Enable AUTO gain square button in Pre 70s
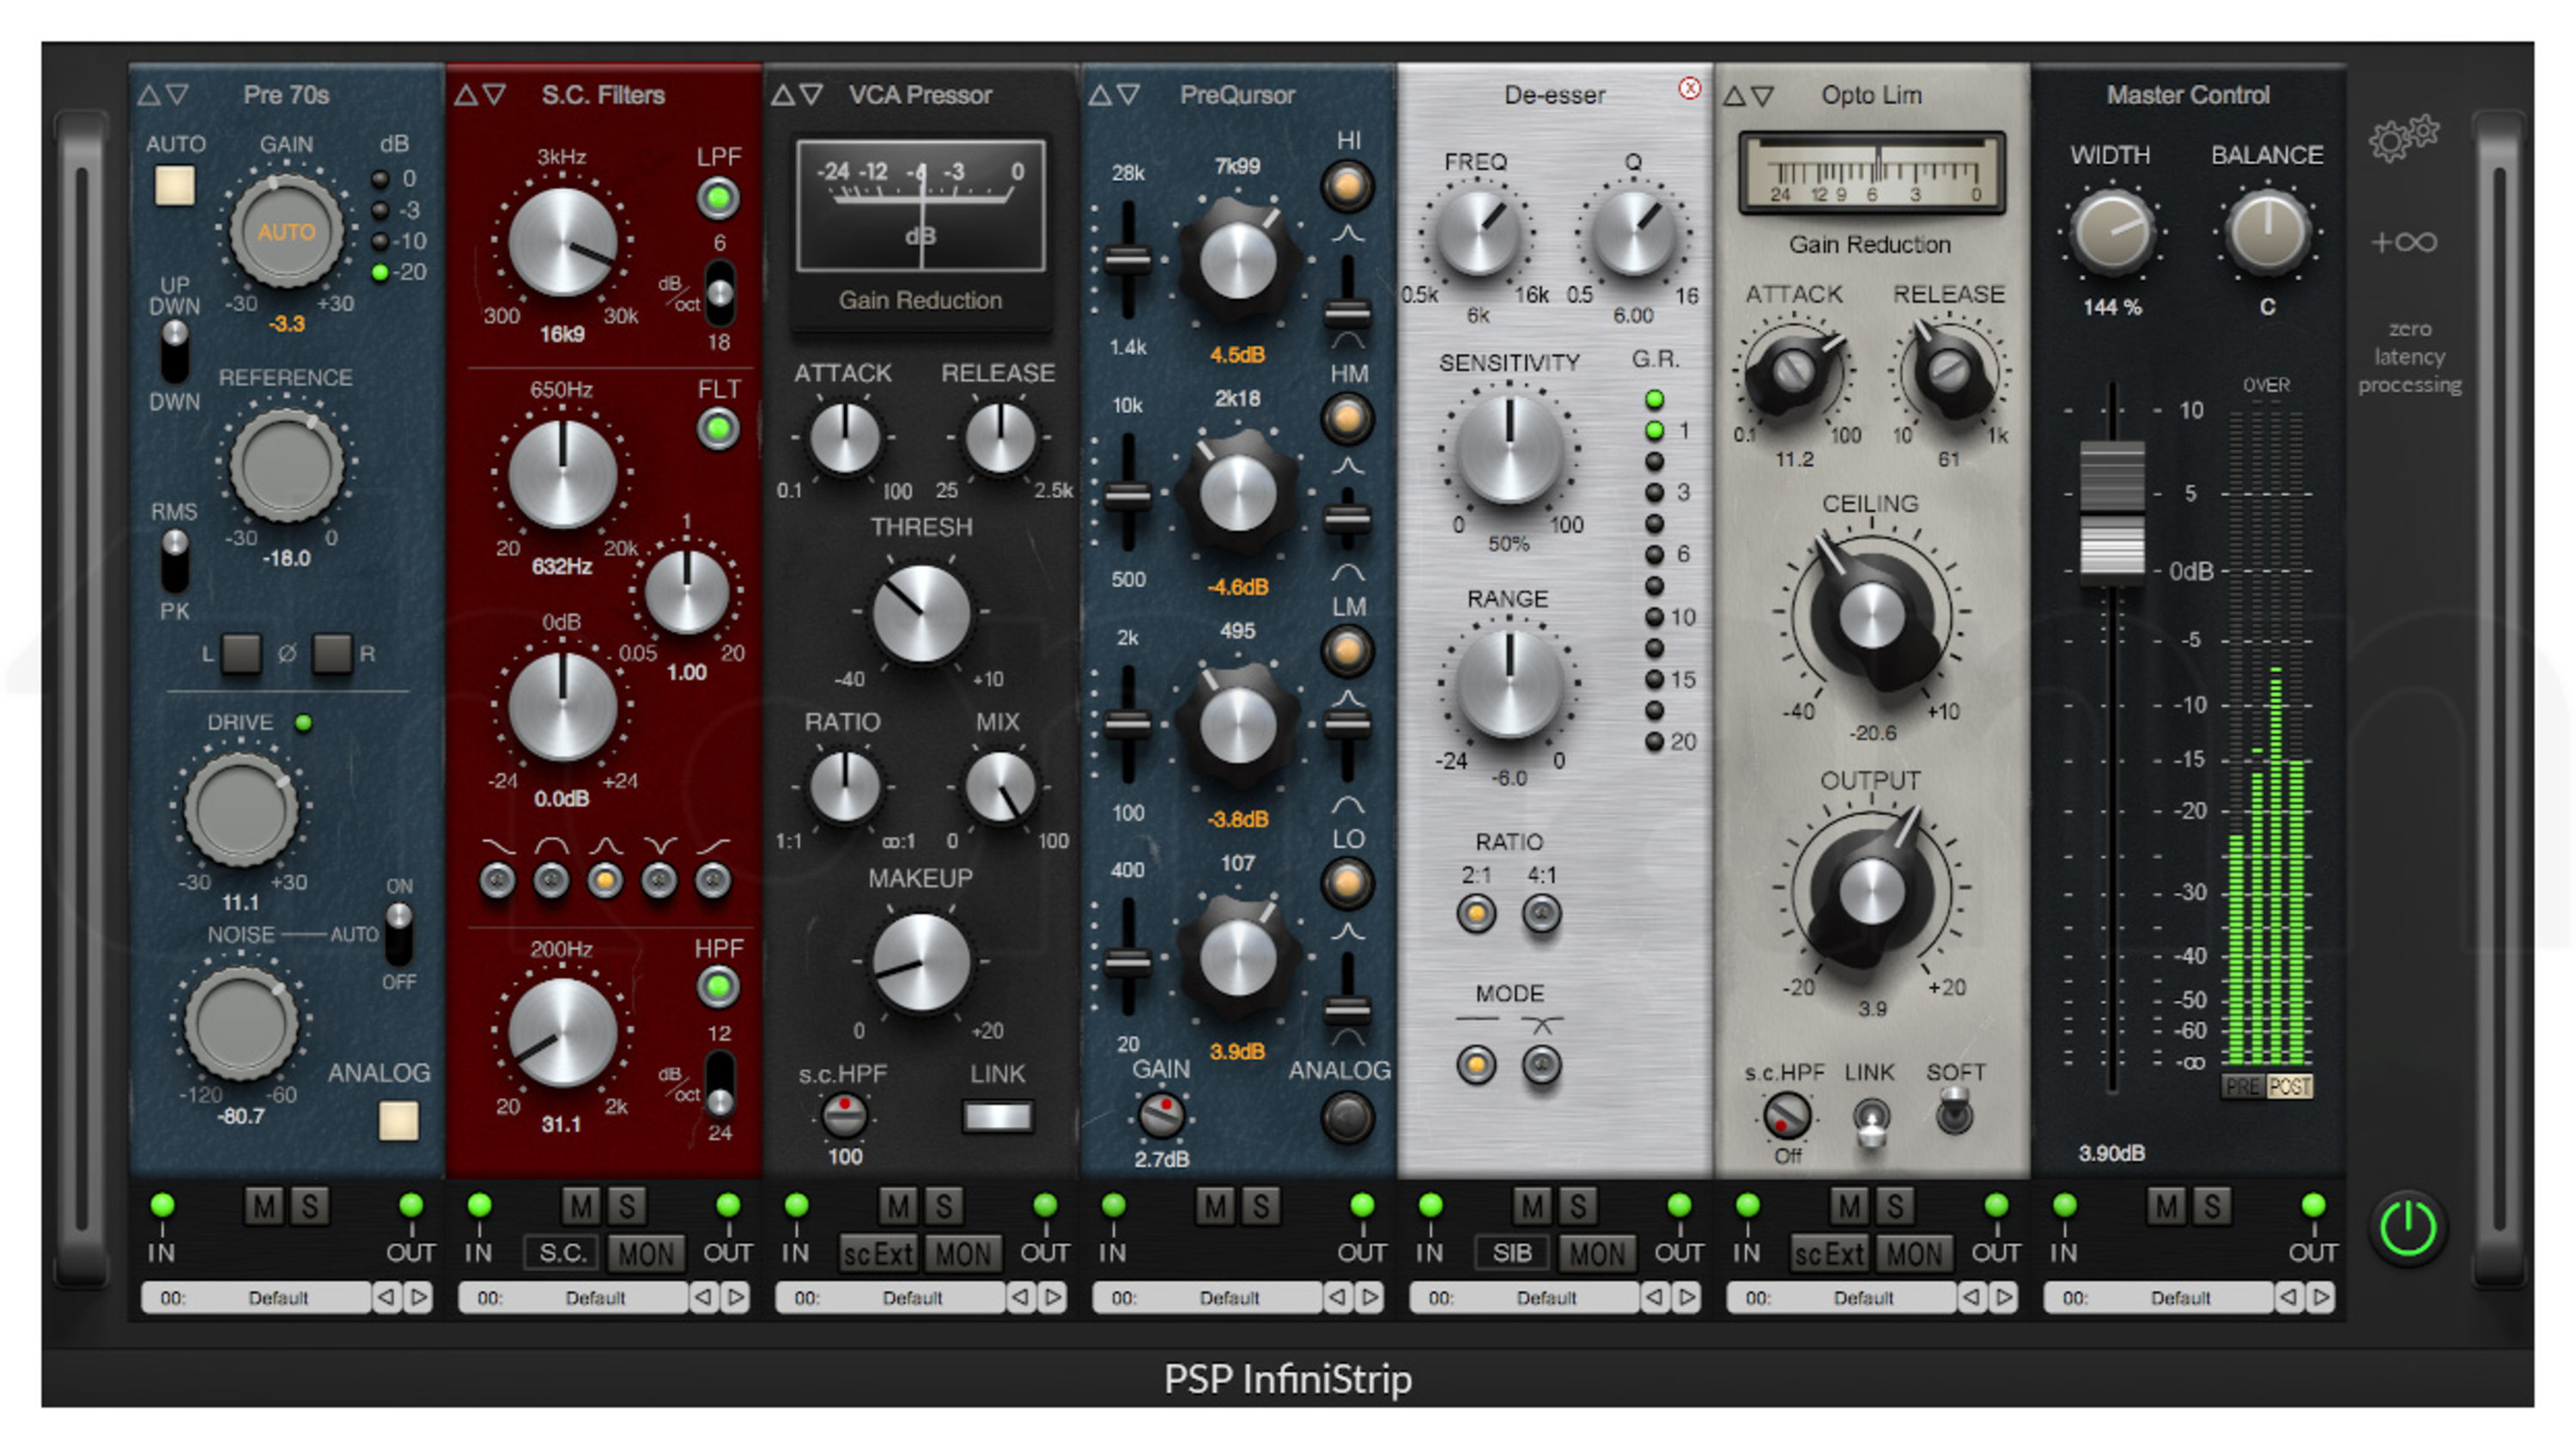 pyautogui.click(x=175, y=186)
